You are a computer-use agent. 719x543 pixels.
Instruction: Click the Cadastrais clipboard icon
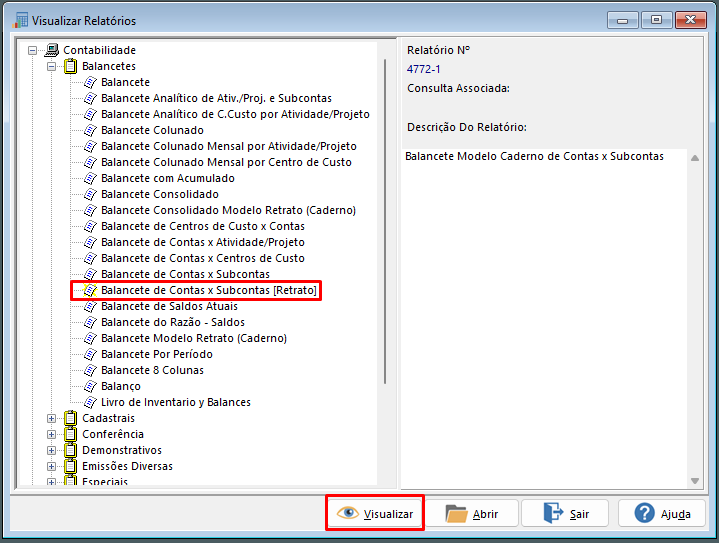click(70, 418)
